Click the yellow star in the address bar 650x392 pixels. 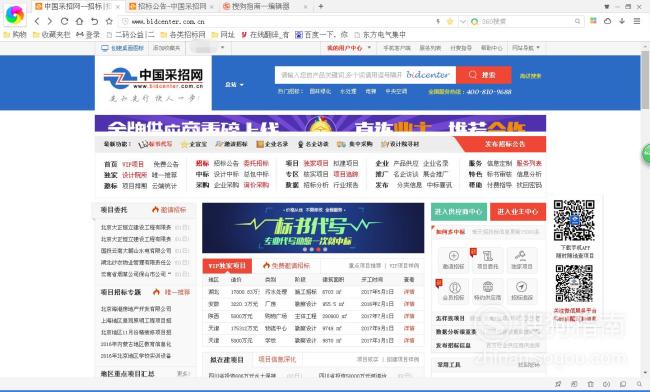pos(450,21)
